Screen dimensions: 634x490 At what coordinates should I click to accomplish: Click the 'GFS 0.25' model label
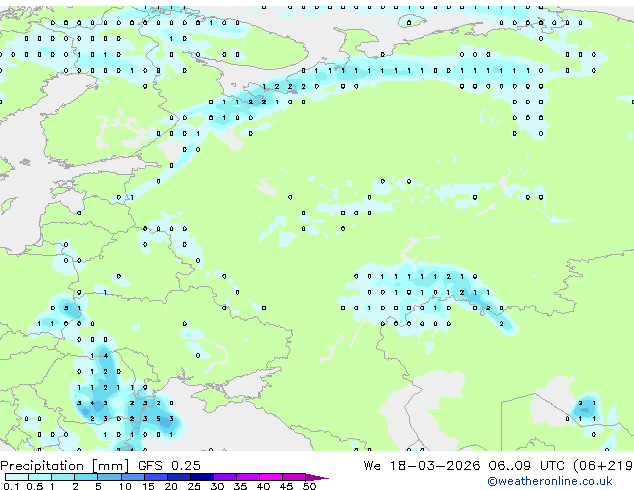[x=169, y=465]
